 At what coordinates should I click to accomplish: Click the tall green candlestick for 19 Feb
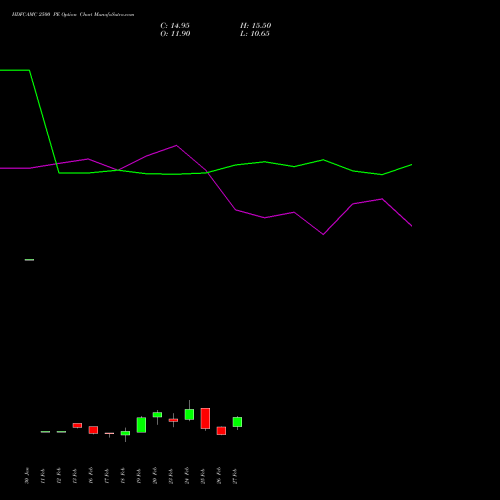coord(141,425)
